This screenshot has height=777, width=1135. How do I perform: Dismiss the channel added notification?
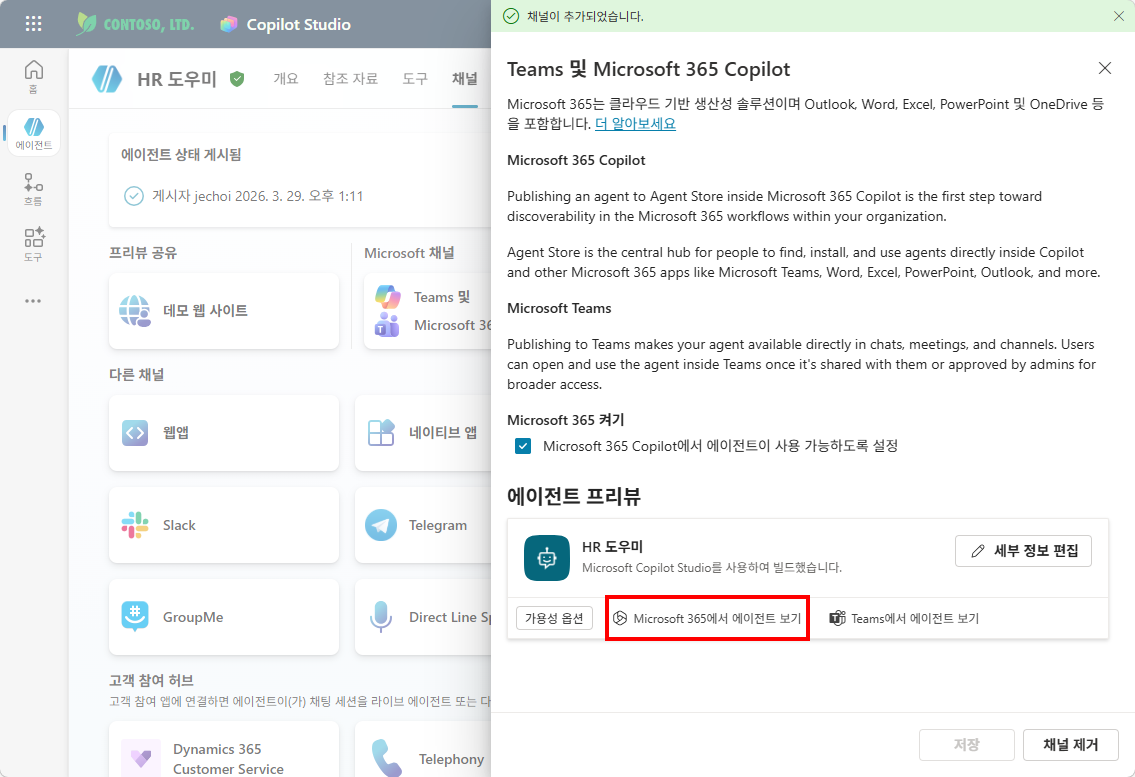[1118, 16]
